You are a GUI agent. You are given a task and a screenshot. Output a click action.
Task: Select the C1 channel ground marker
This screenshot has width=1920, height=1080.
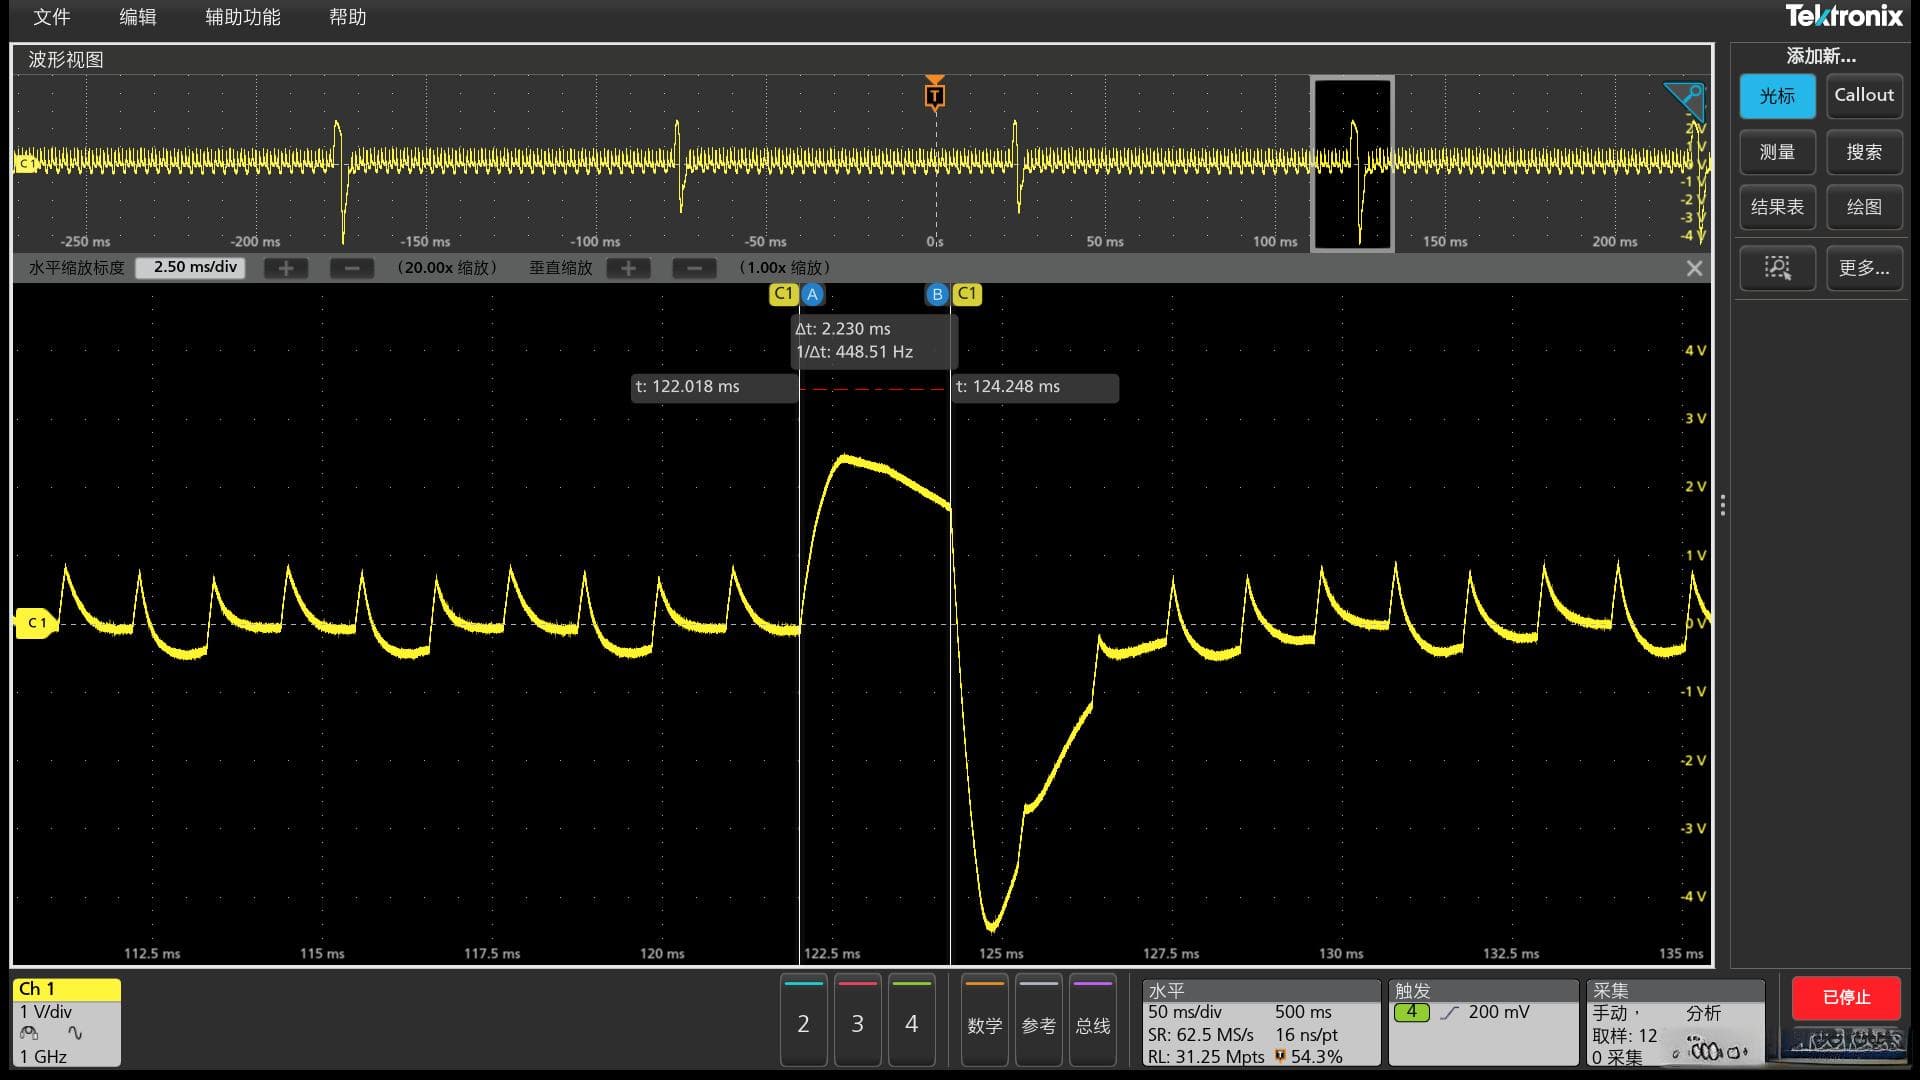pyautogui.click(x=35, y=623)
